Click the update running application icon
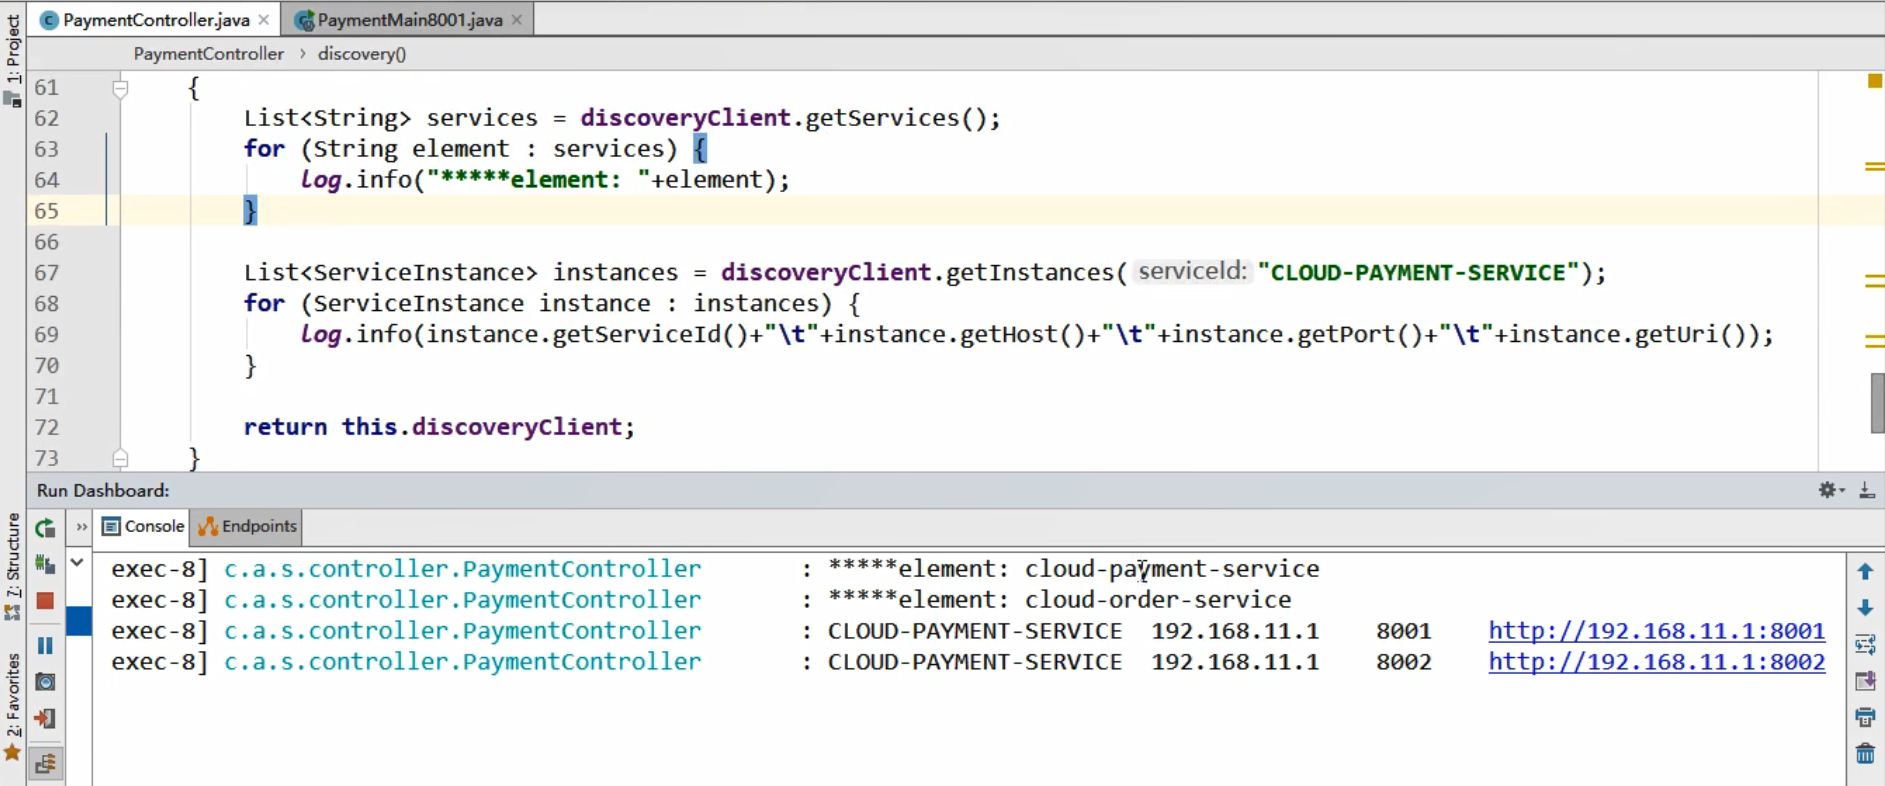This screenshot has height=786, width=1885. click(x=45, y=564)
